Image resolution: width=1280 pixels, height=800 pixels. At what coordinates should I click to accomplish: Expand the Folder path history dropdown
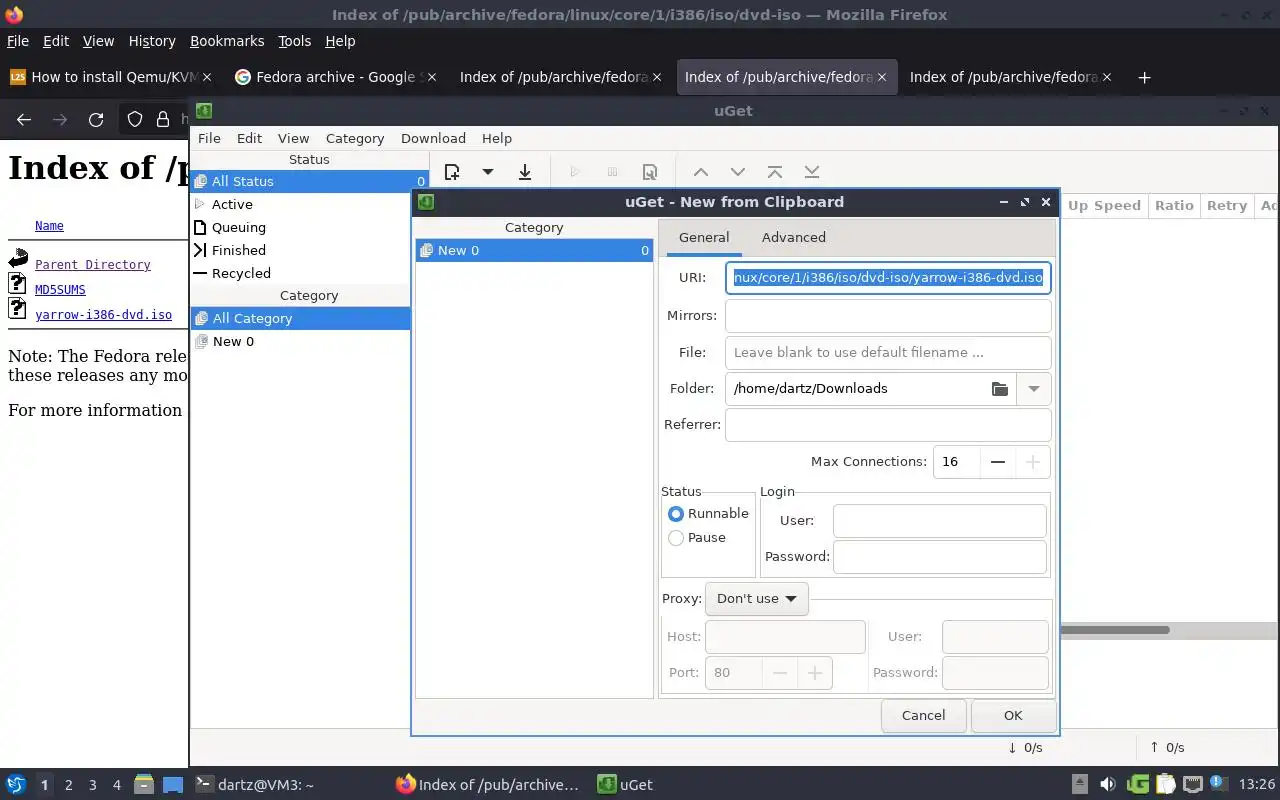tap(1034, 389)
